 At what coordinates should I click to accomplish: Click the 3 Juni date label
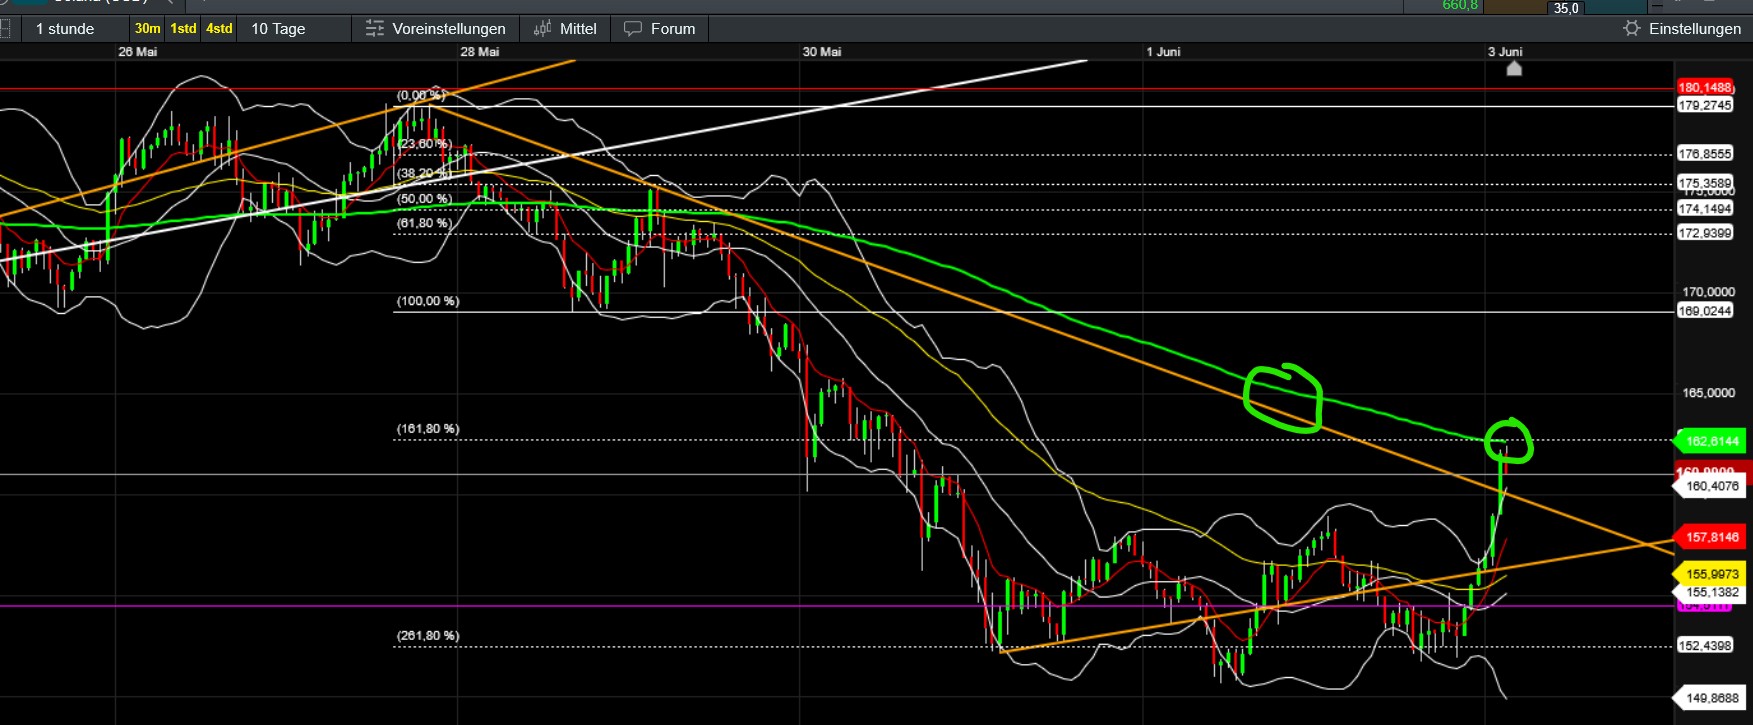pyautogui.click(x=1506, y=52)
